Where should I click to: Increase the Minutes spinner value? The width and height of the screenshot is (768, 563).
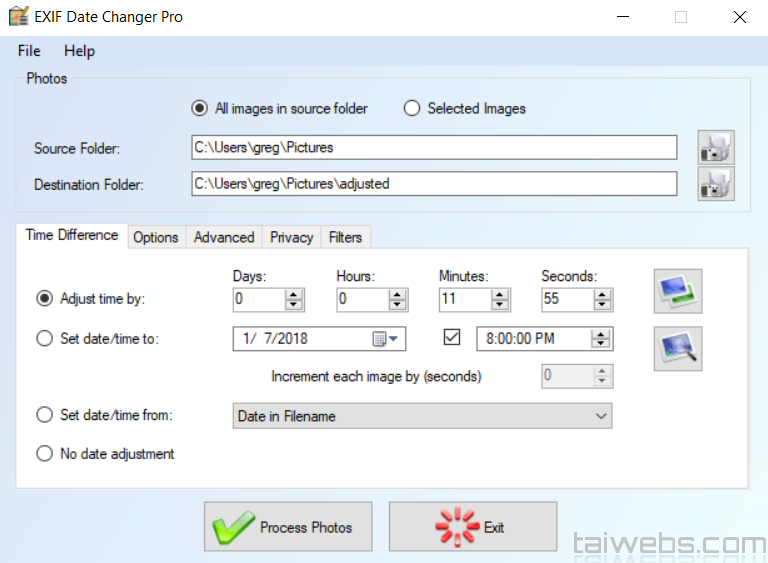coord(501,294)
